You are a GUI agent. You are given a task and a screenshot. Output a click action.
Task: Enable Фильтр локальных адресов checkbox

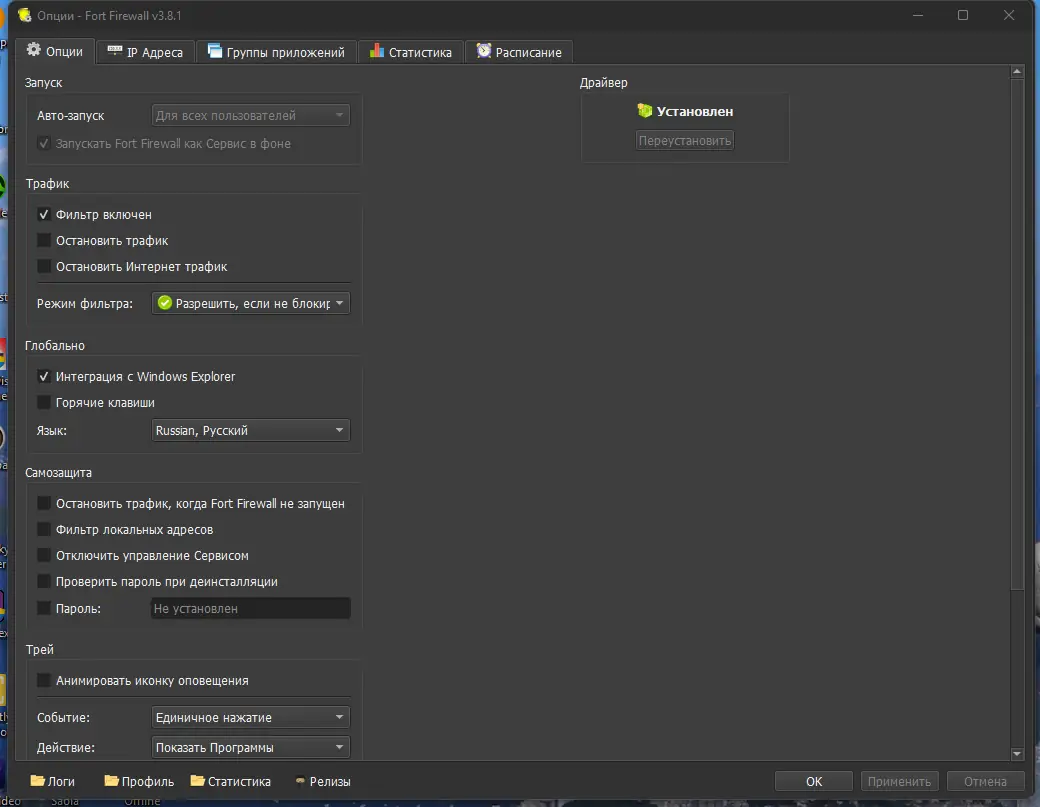pos(44,530)
